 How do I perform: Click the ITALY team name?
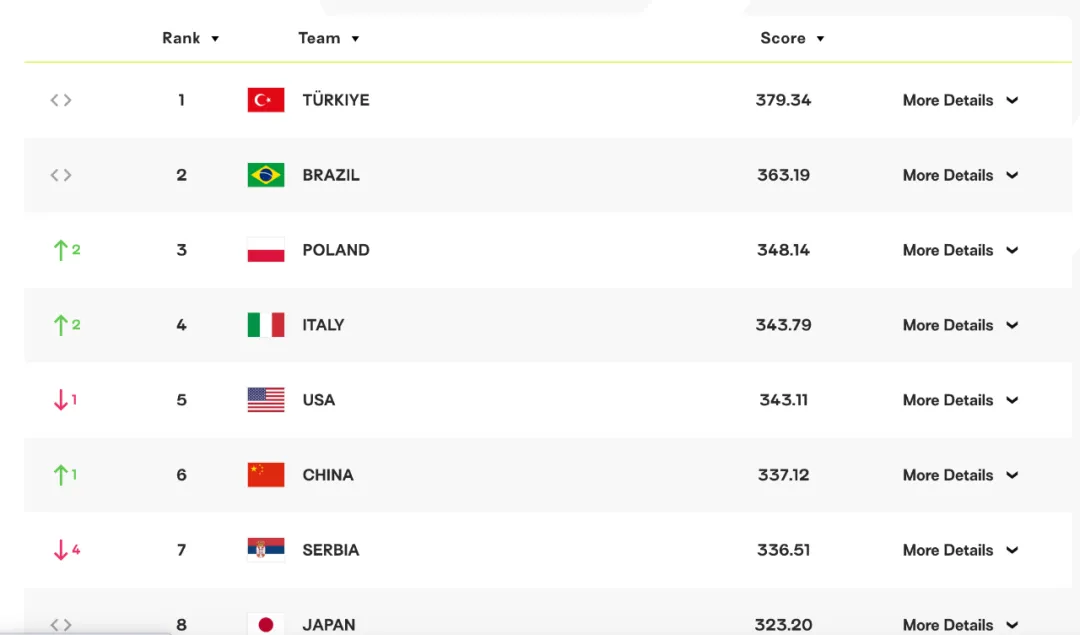[323, 325]
